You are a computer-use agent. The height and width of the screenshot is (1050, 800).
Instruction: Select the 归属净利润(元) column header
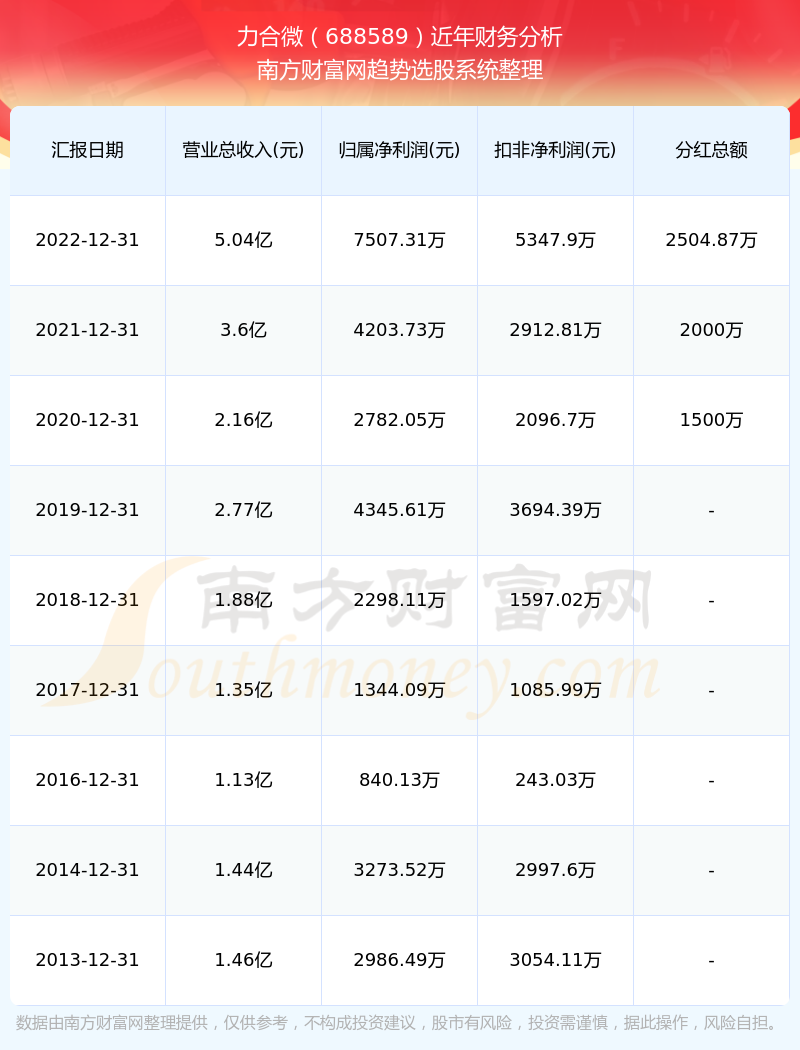(400, 150)
